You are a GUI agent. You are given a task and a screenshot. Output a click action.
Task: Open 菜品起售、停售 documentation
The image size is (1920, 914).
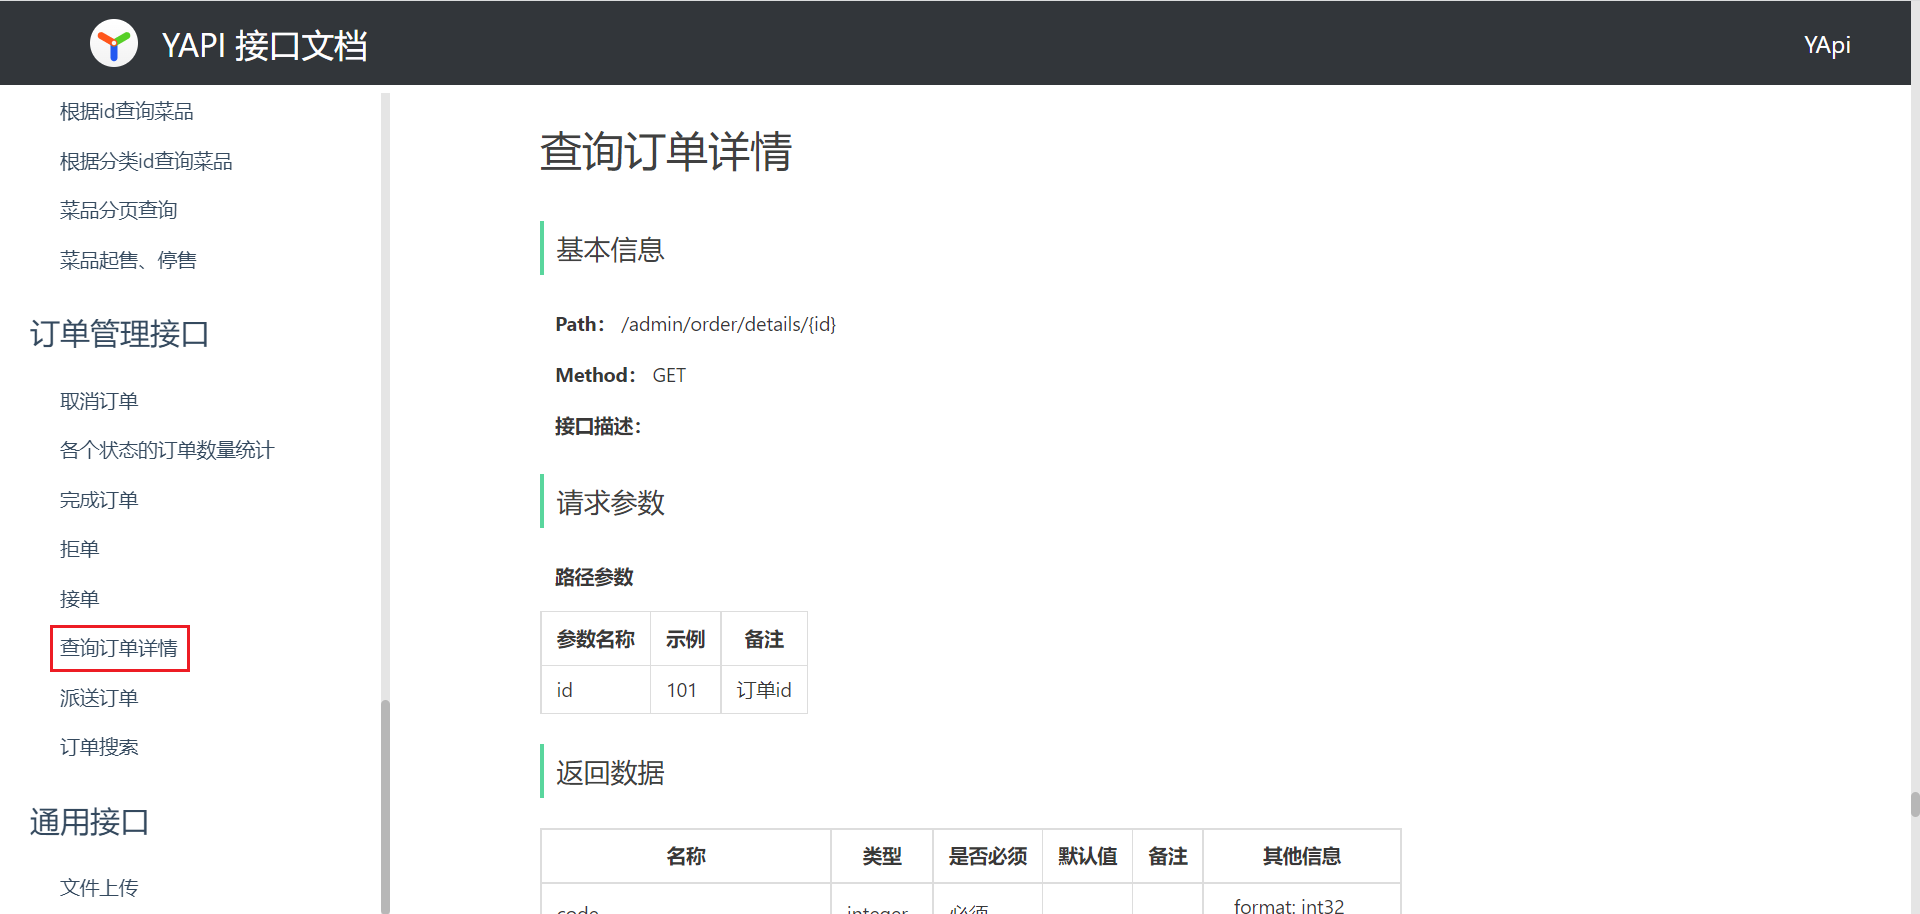[x=128, y=259]
